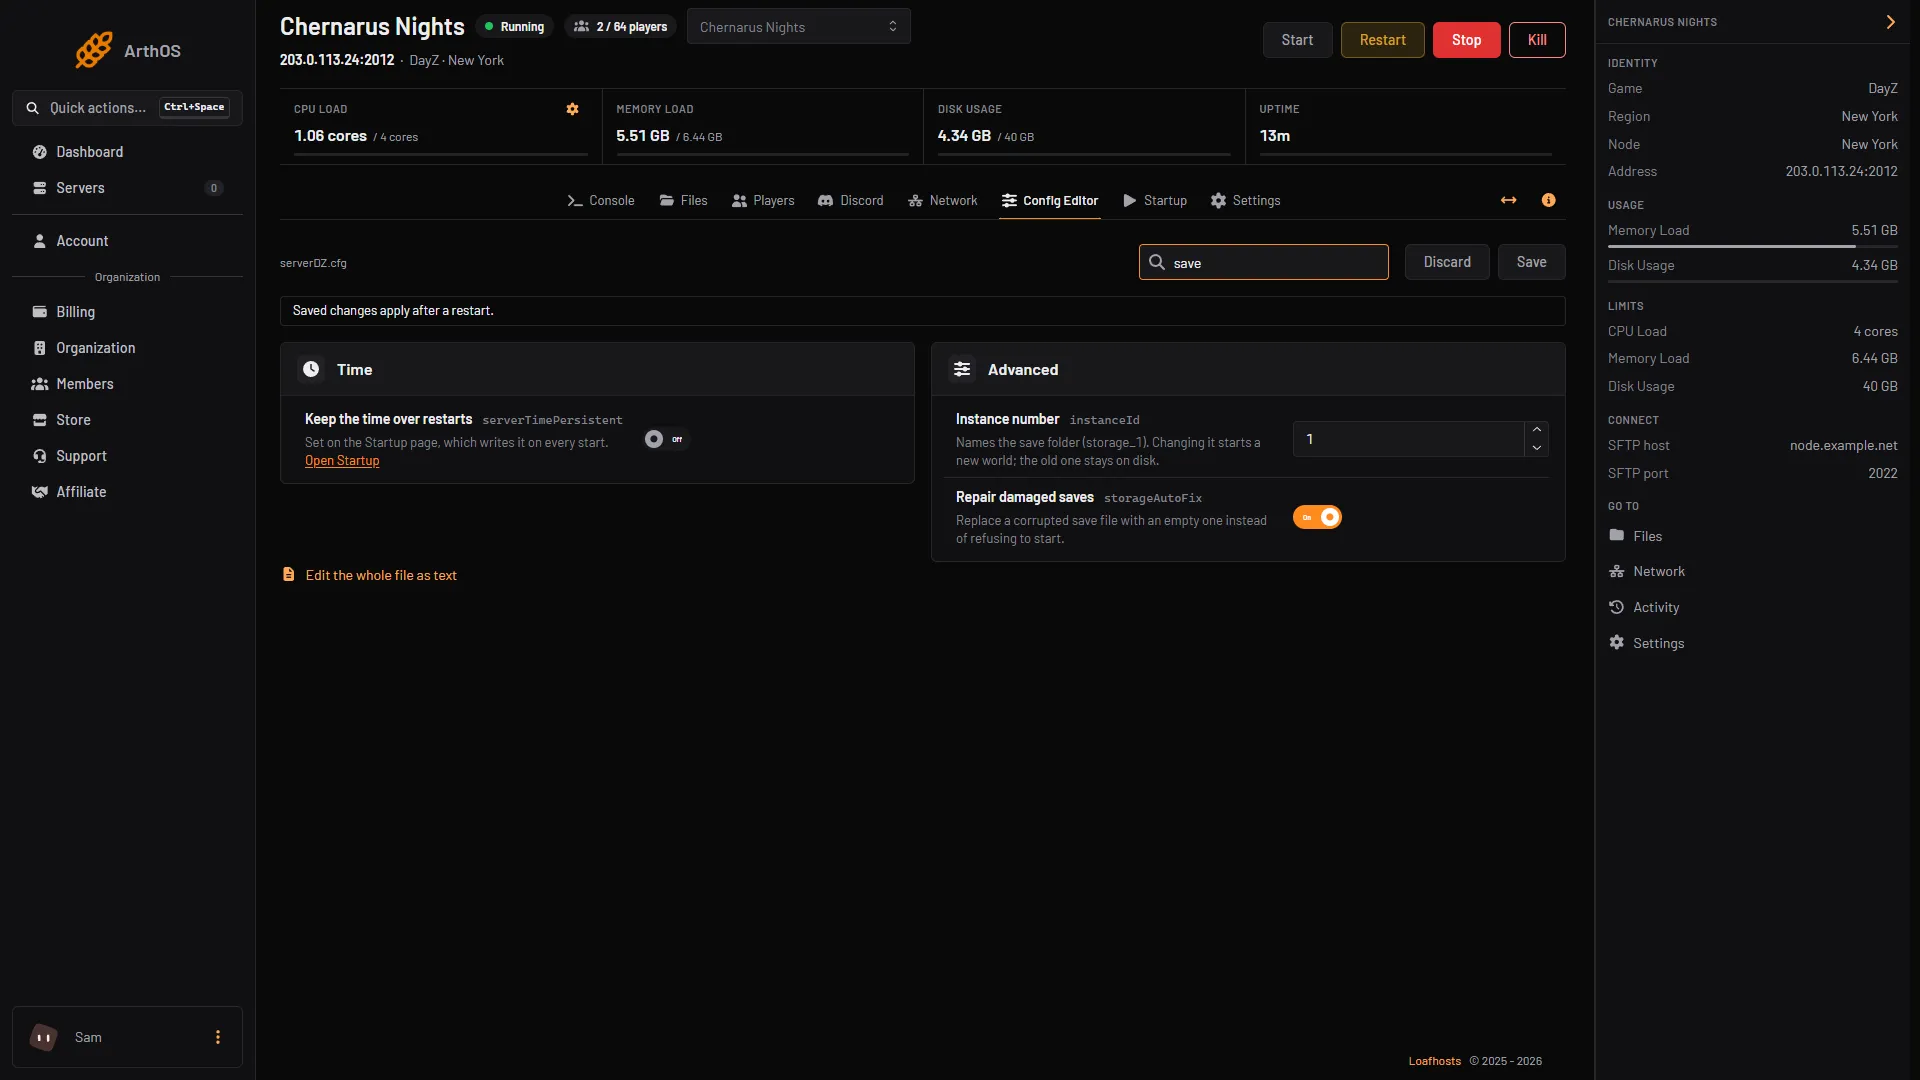1920x1080 pixels.
Task: Click the clock icon in Time card
Action: [x=311, y=369]
